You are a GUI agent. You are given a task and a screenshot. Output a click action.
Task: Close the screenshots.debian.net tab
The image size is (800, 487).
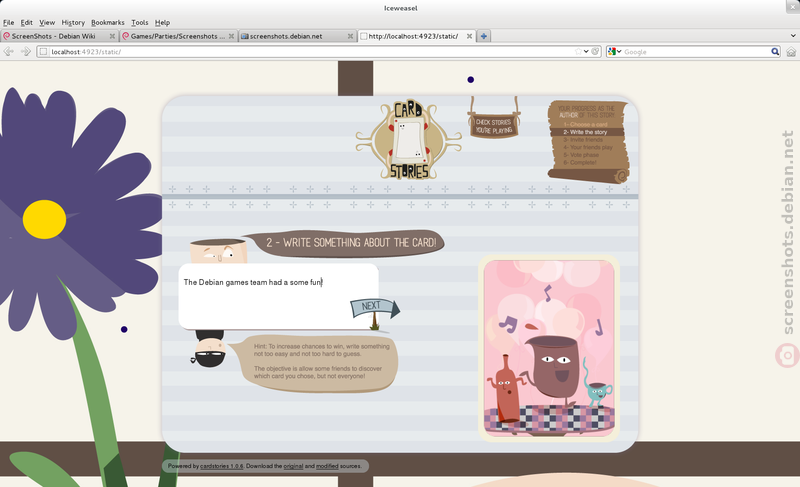[x=350, y=36]
